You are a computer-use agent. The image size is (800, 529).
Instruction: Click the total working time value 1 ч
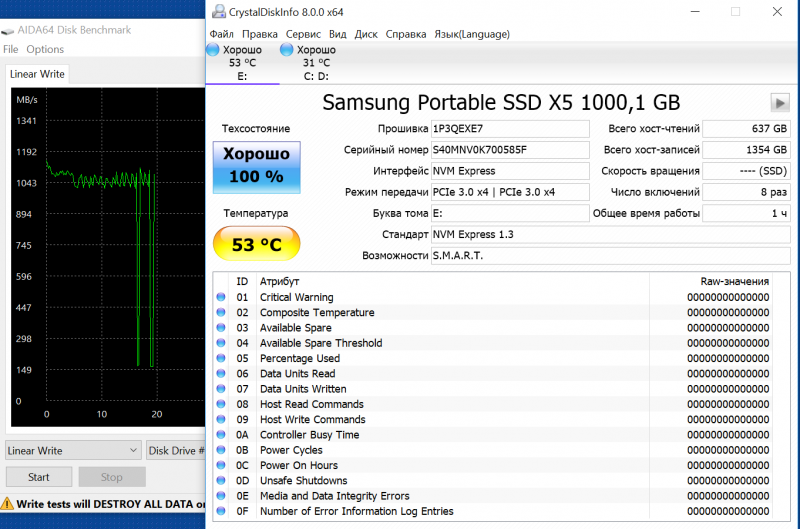tap(746, 213)
